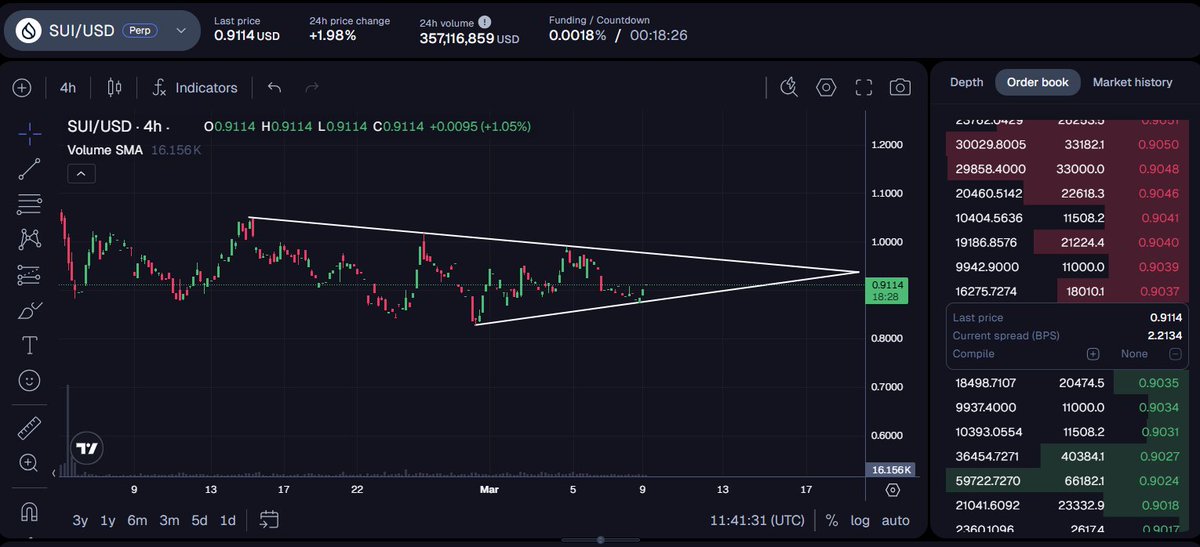This screenshot has width=1200, height=547.
Task: Open the quick search icon
Action: (789, 88)
